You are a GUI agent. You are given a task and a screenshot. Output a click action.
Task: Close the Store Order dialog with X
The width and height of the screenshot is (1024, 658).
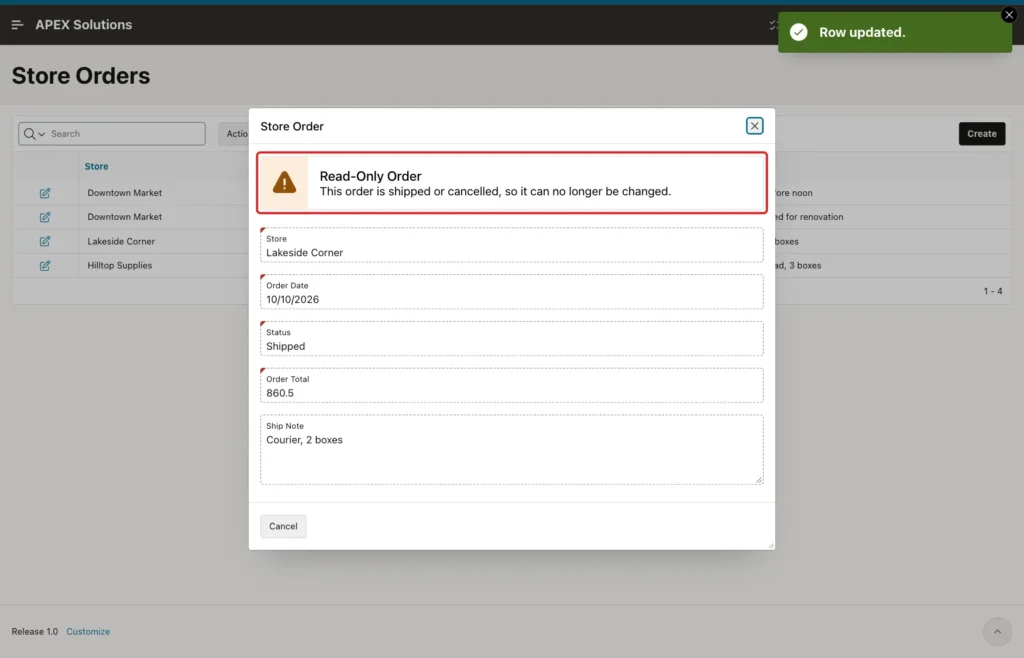pos(754,126)
